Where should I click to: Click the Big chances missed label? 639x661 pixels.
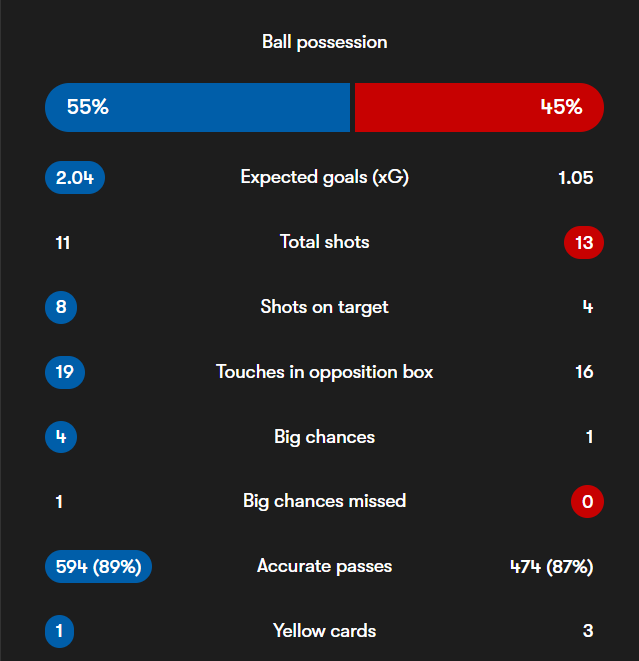[325, 502]
